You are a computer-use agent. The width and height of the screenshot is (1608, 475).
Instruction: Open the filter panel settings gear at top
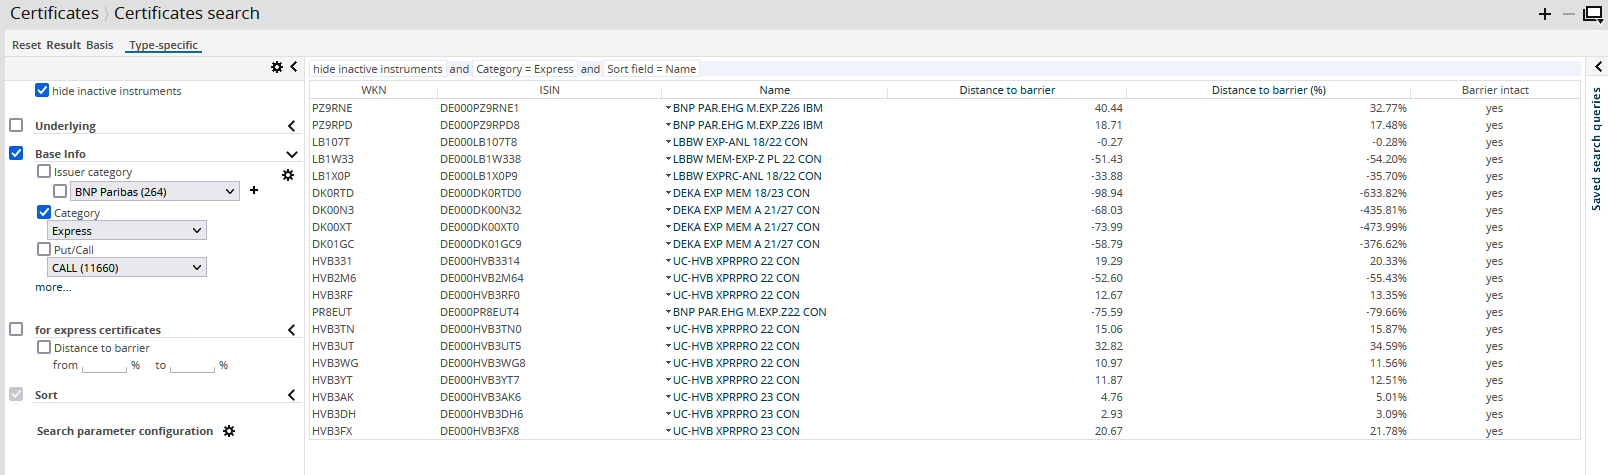tap(277, 67)
